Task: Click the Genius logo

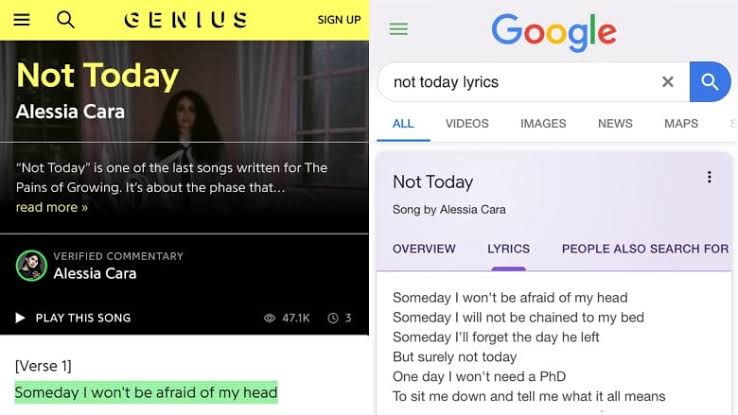Action: [185, 20]
